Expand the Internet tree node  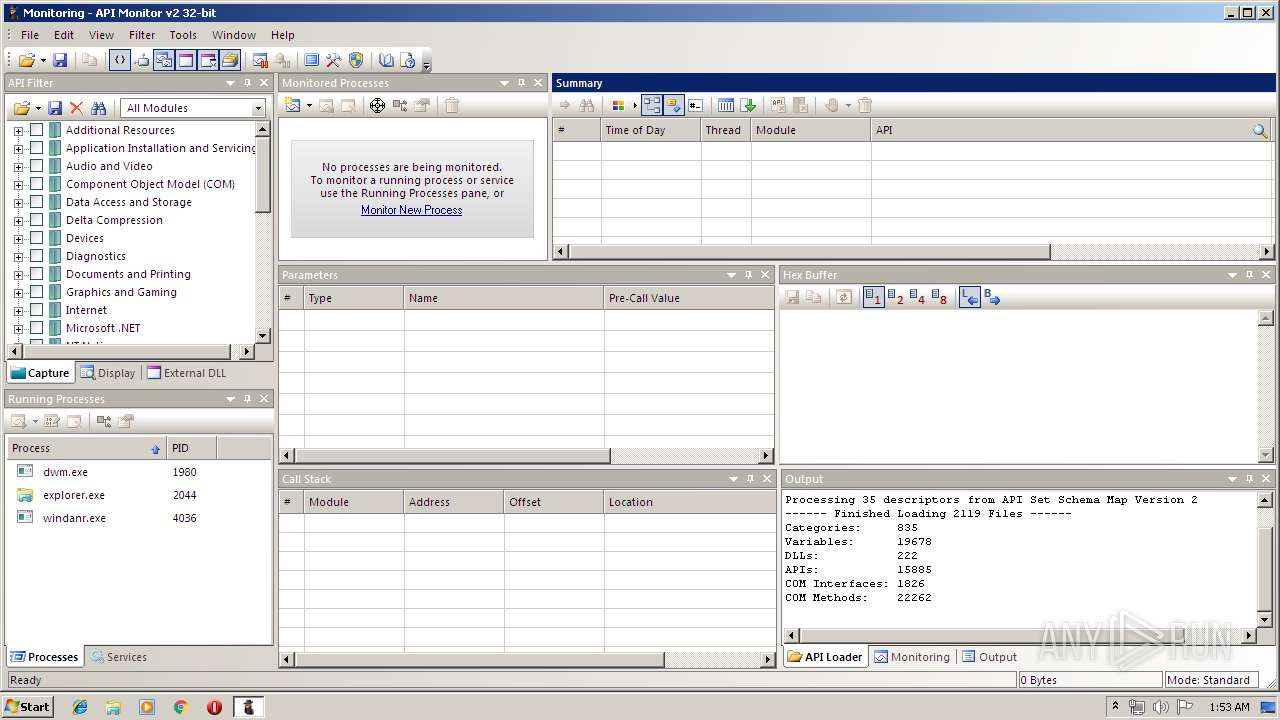[18, 310]
